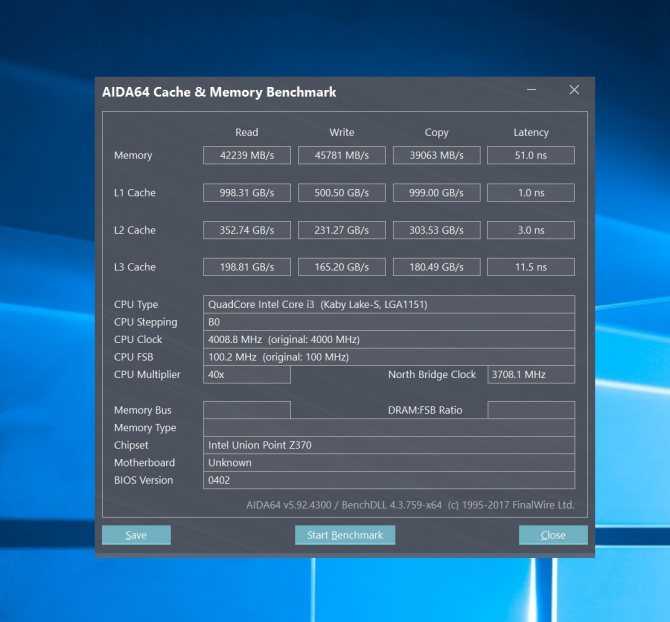
Task: Select L3 Cache read 198.81 GB/s
Action: [247, 267]
